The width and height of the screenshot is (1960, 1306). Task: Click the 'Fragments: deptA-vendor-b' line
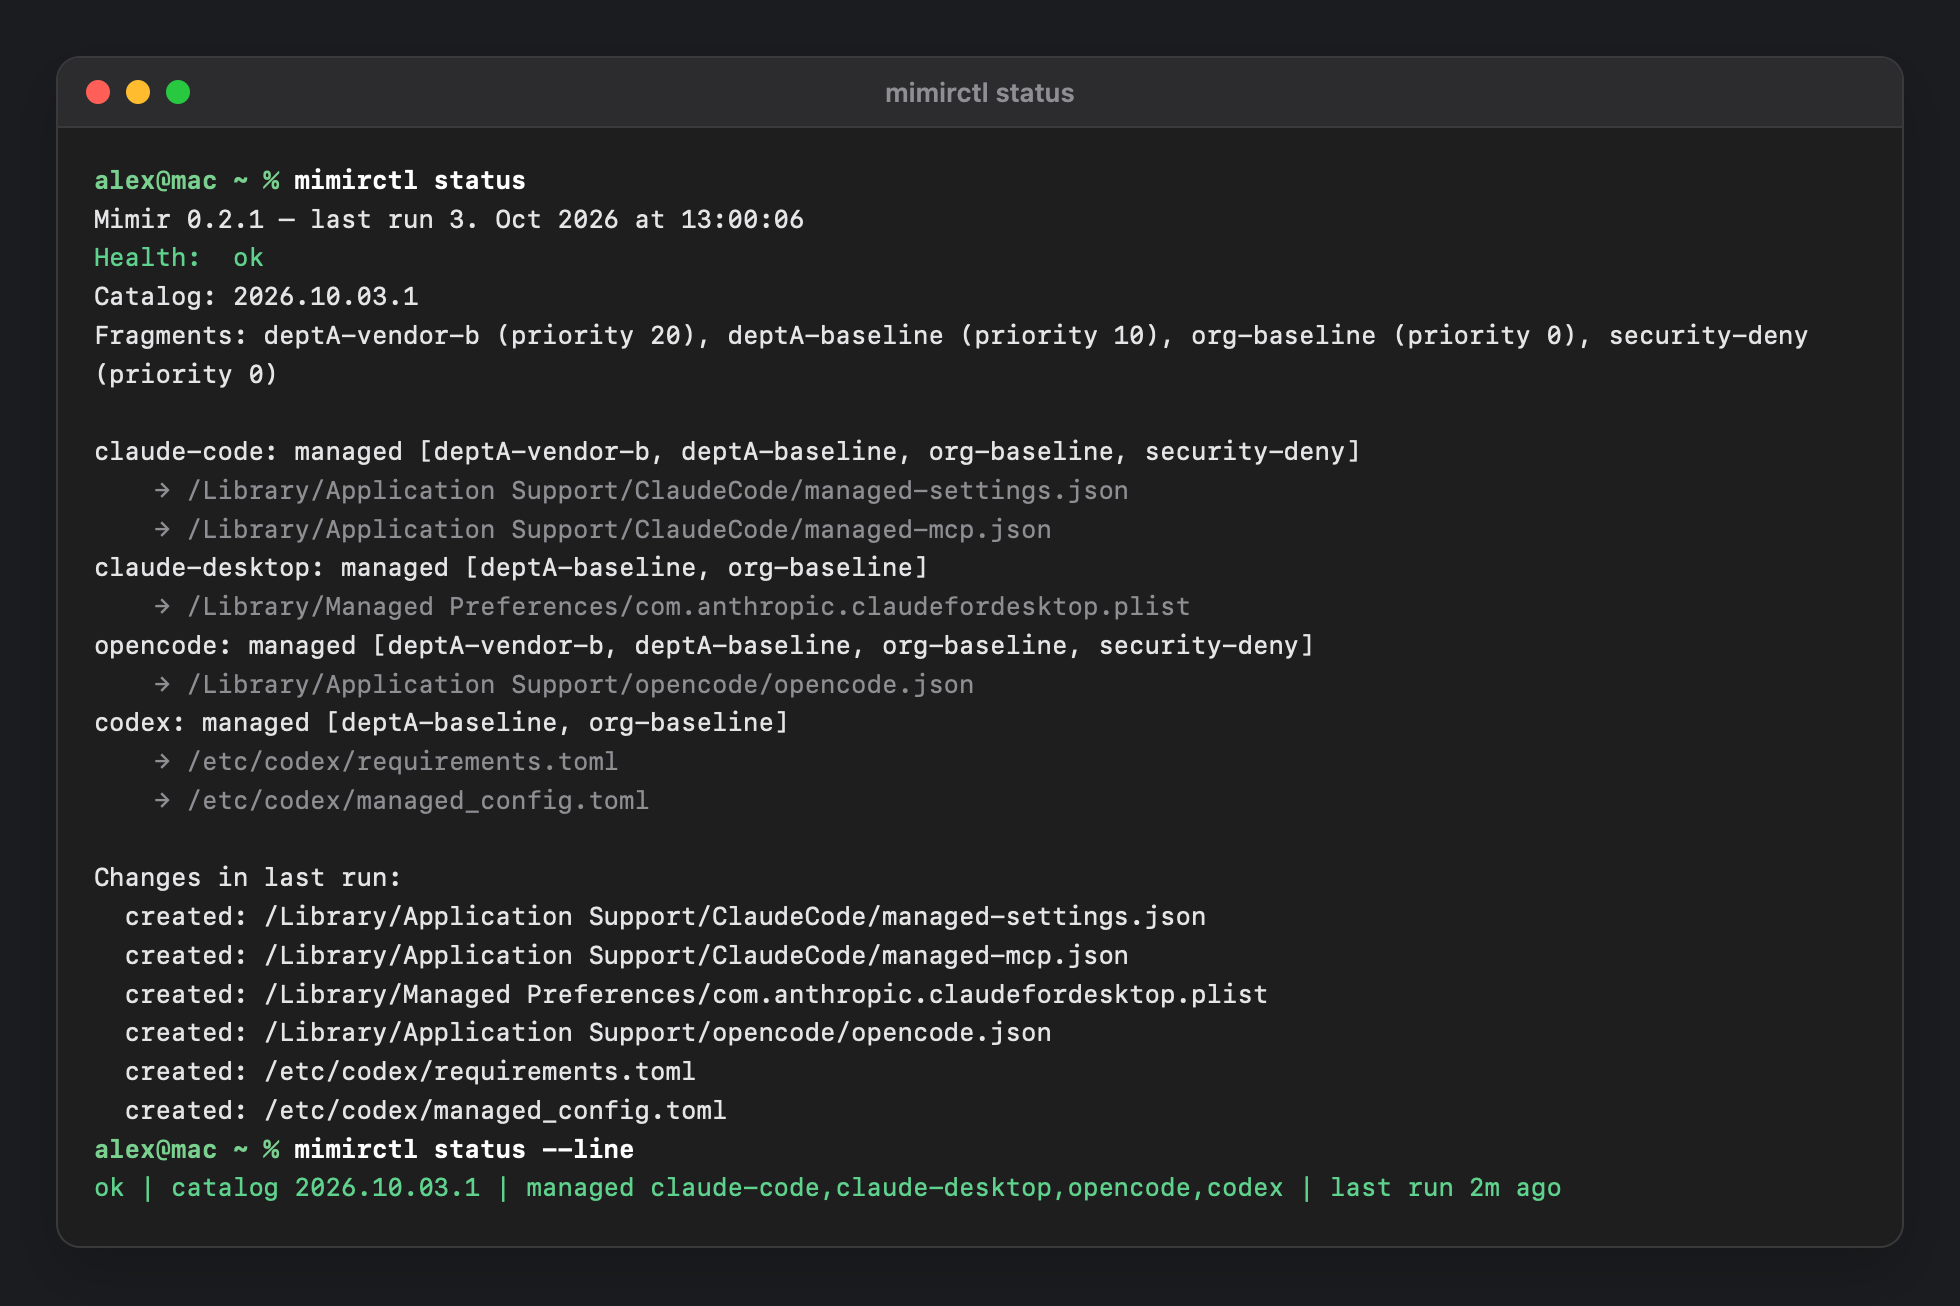coord(951,335)
